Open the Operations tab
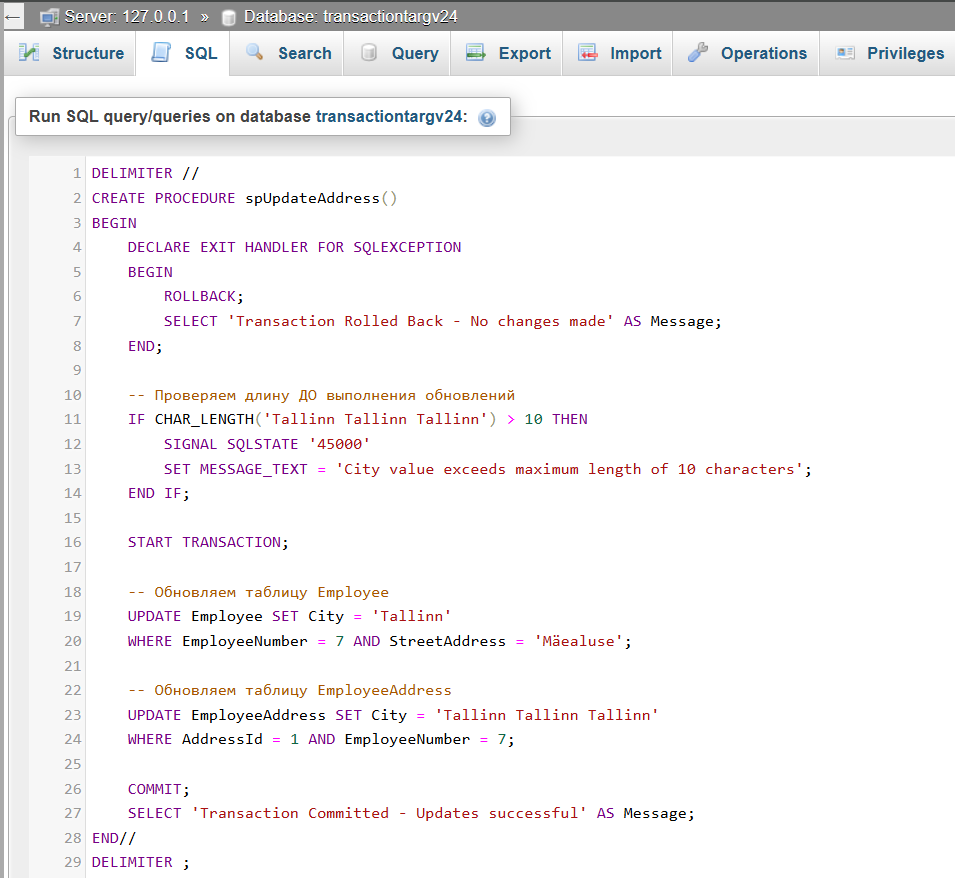 [x=746, y=54]
